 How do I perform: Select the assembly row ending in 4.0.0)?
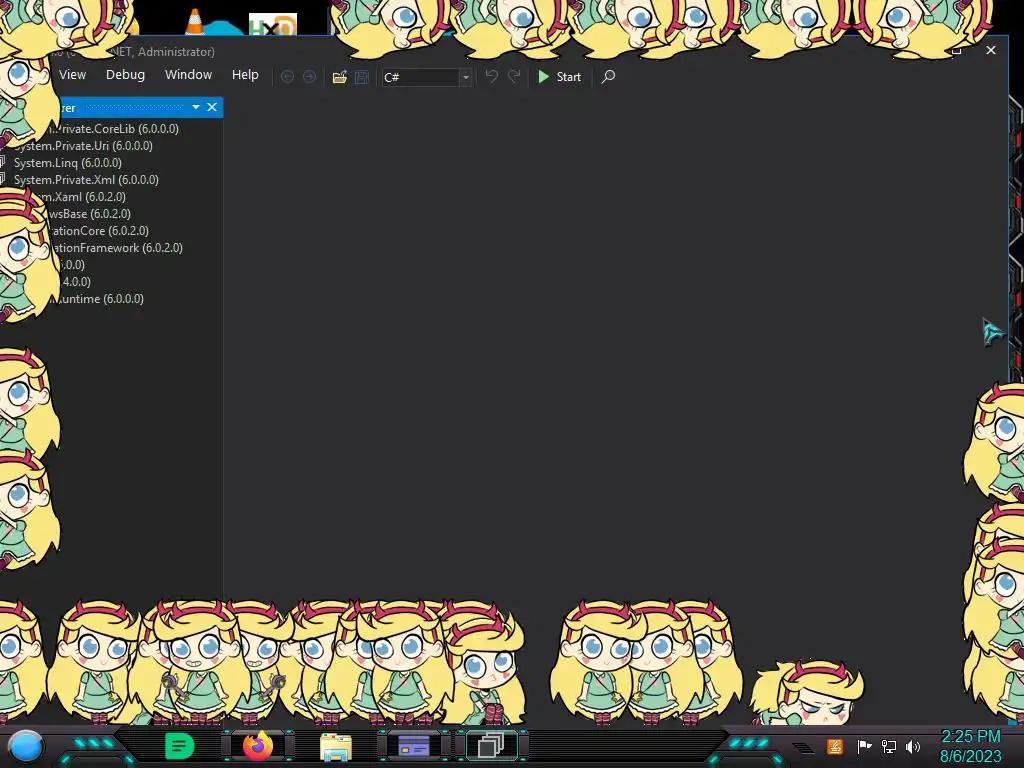(x=75, y=281)
